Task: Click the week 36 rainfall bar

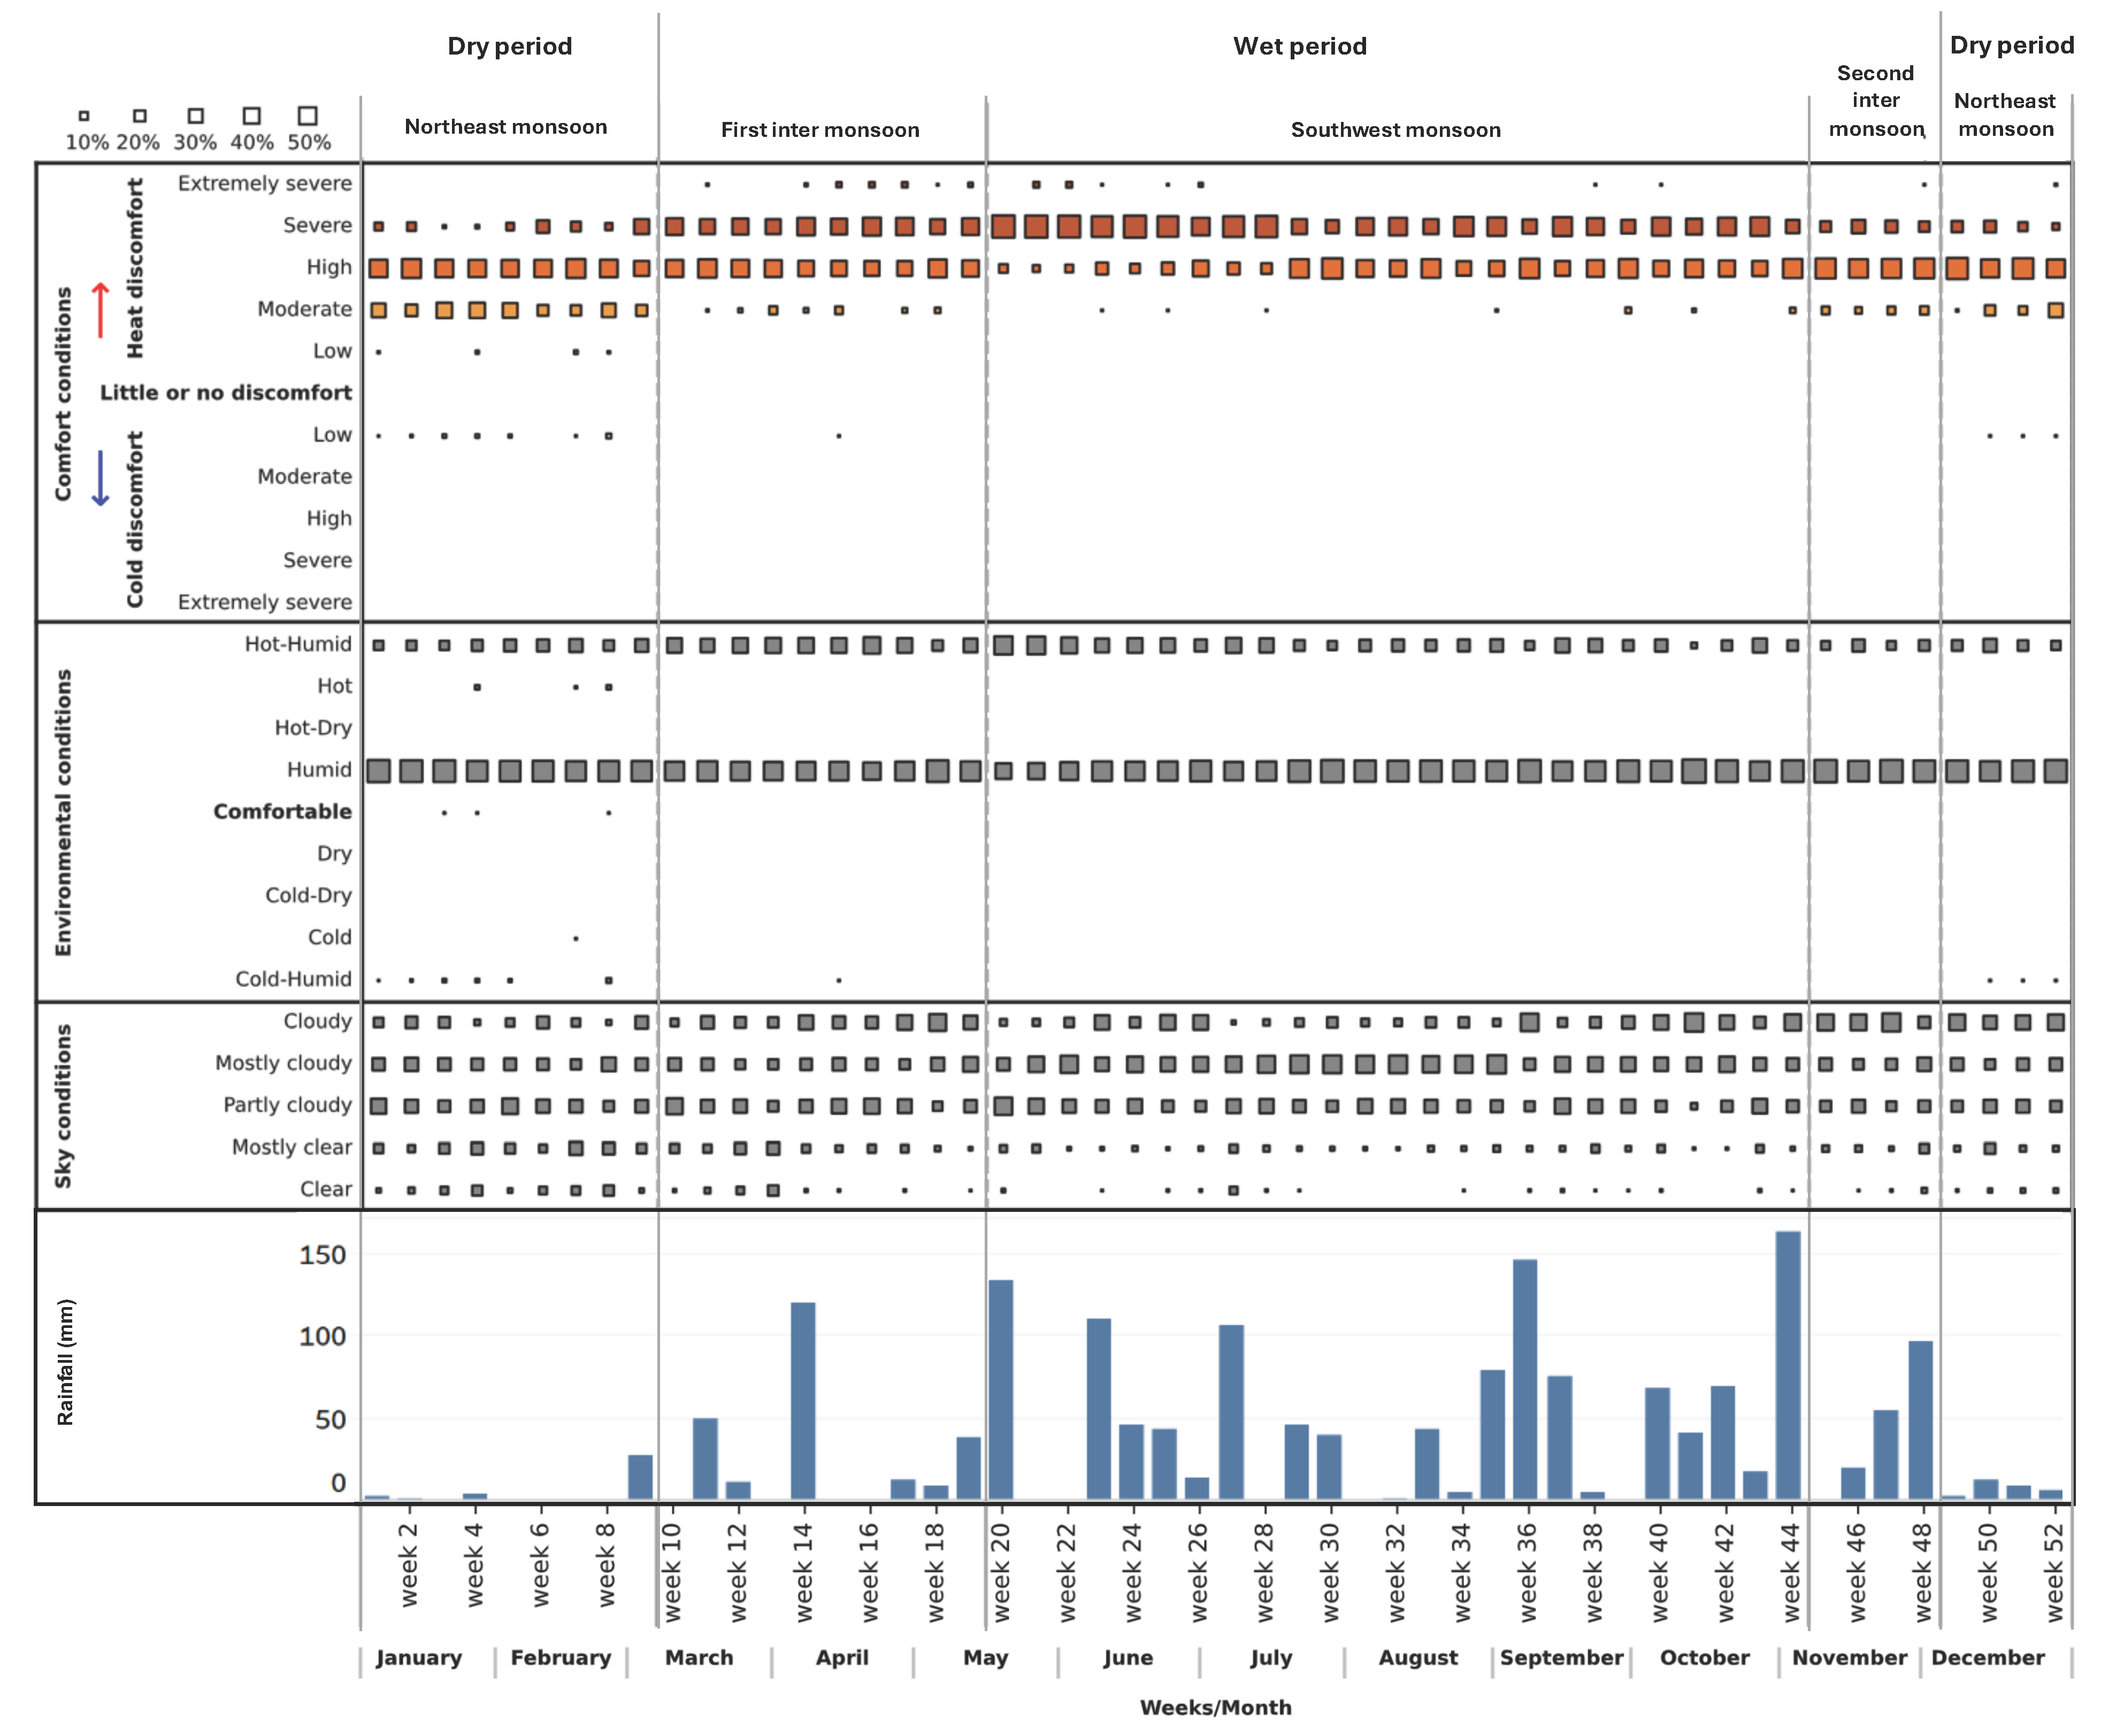Action: click(x=1524, y=1378)
